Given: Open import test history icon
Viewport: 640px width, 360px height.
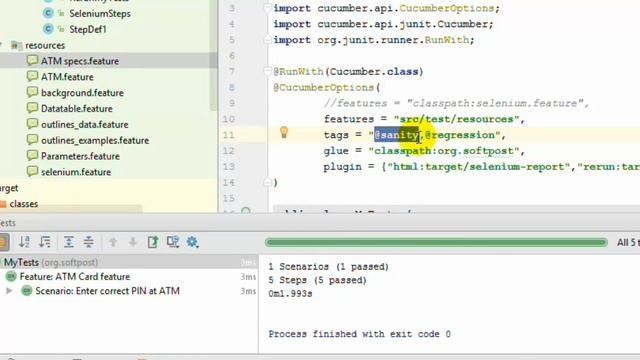Looking at the screenshot, I should pos(173,242).
